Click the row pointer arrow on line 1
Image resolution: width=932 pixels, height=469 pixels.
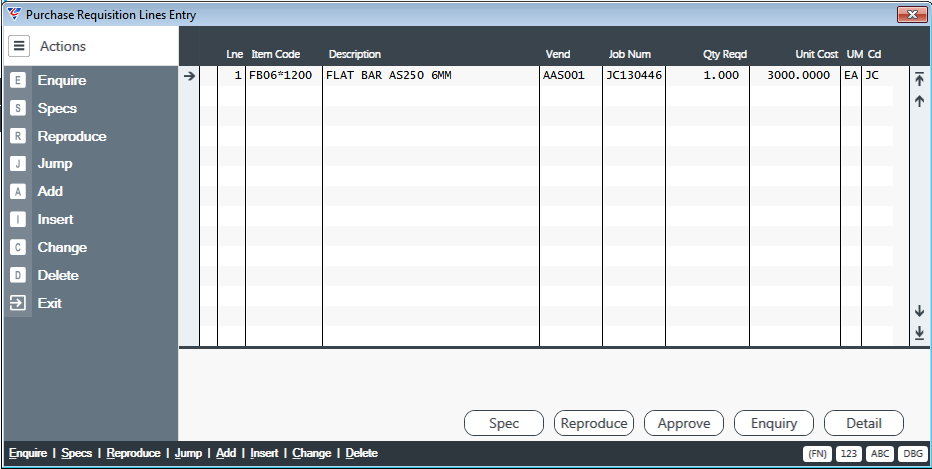click(x=190, y=76)
